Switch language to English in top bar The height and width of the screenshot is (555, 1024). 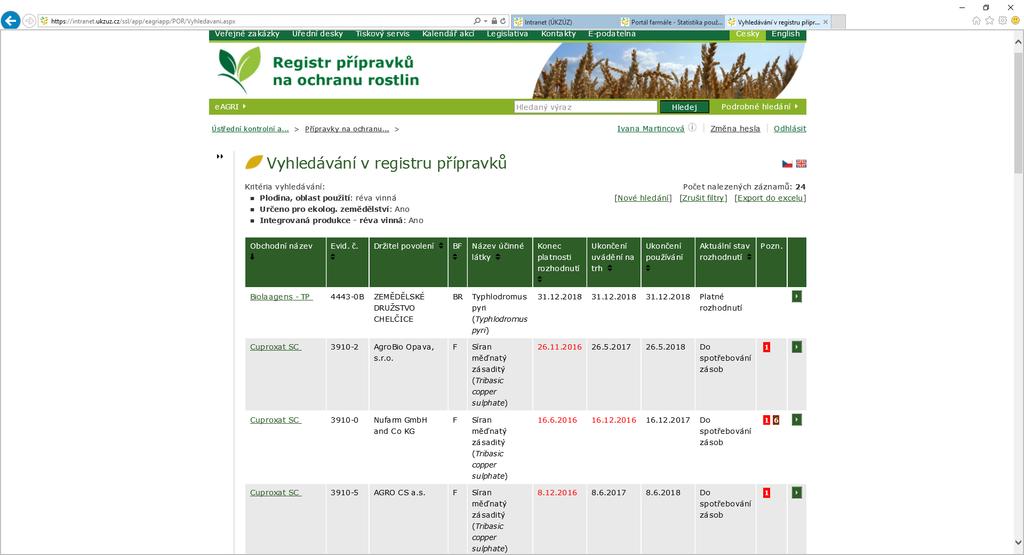coord(786,34)
